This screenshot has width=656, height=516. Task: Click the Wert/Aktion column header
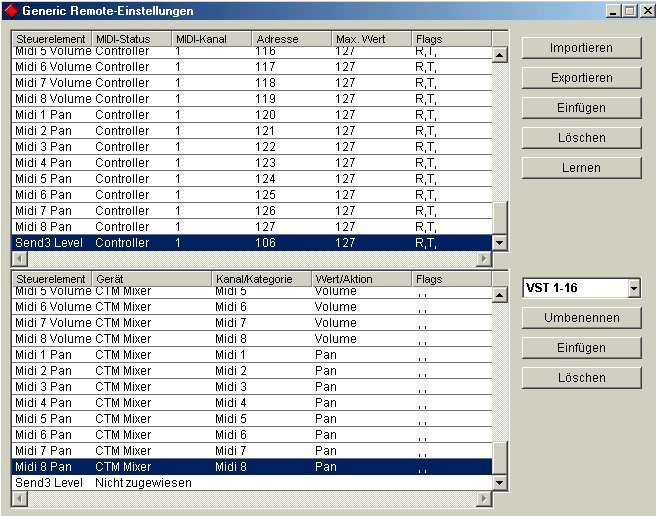tap(360, 279)
